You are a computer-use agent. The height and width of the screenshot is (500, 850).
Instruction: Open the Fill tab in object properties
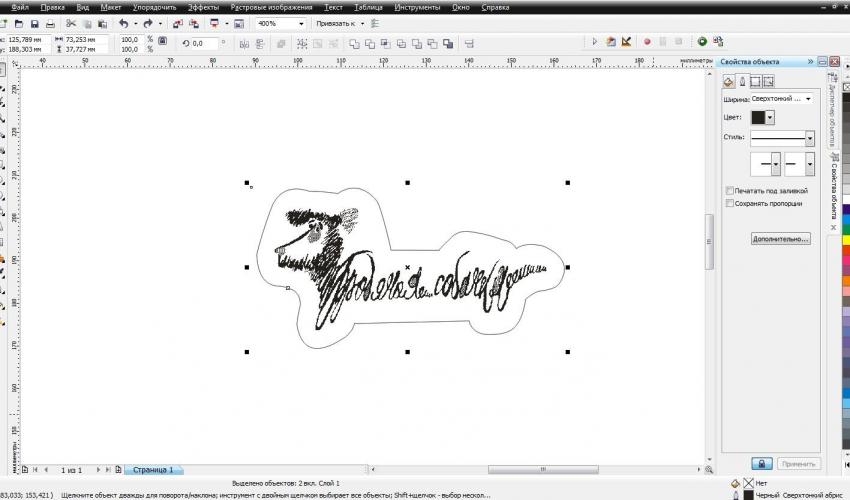(x=728, y=81)
